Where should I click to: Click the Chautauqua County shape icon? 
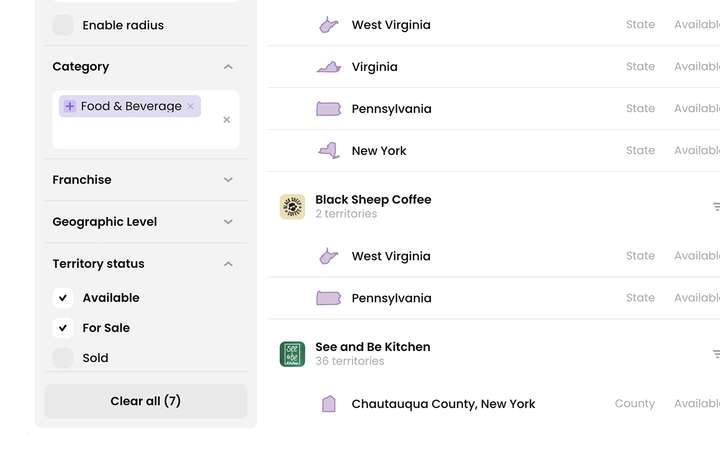tap(329, 404)
